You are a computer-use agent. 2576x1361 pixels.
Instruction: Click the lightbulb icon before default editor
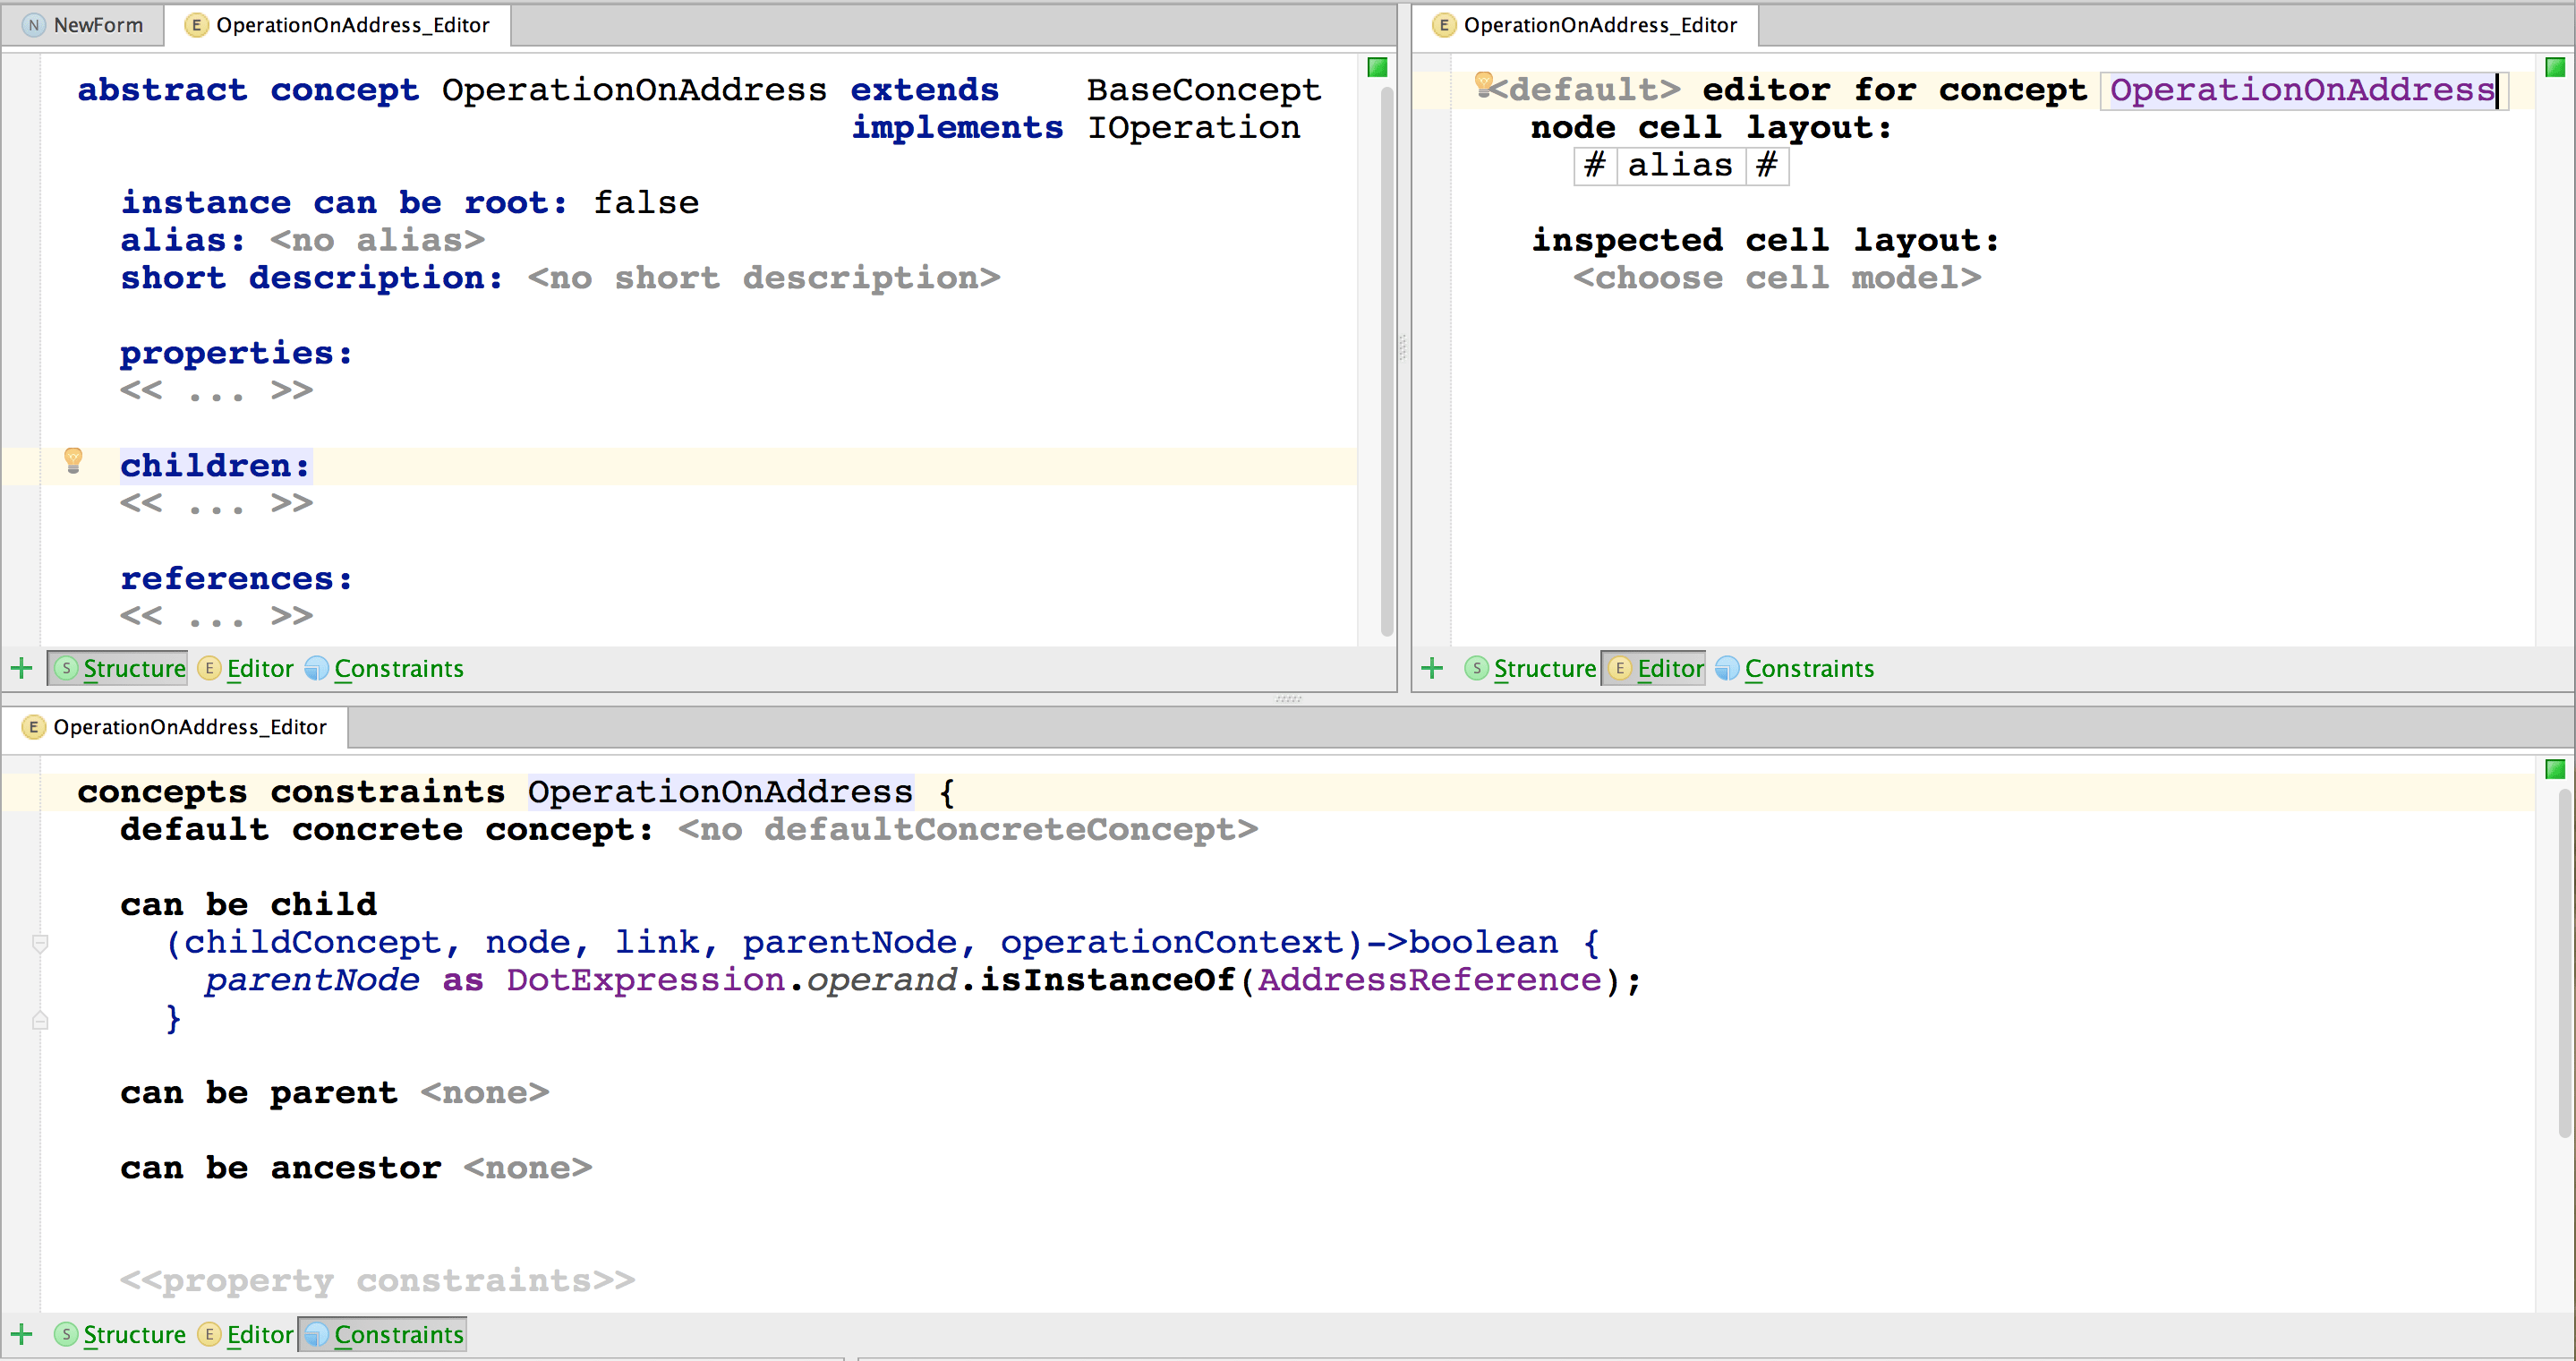point(1484,84)
